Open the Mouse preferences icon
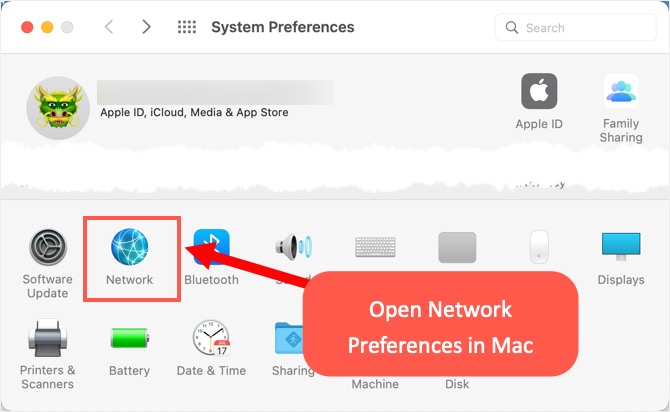Viewport: 670px width, 412px height. (x=539, y=247)
